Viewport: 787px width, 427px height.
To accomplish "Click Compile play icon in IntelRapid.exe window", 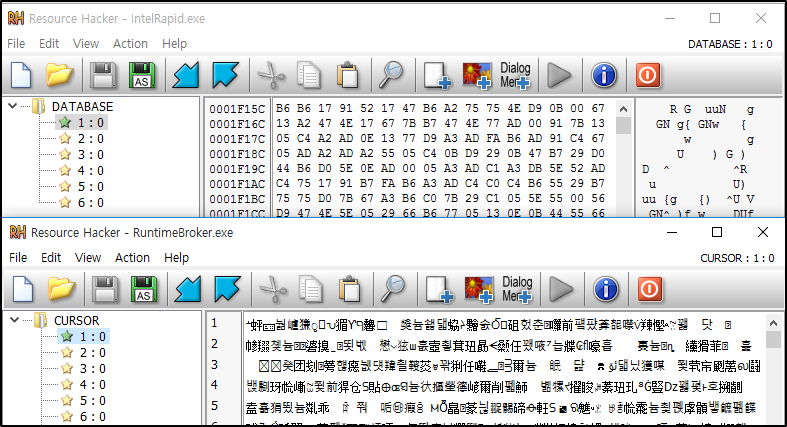I will [x=559, y=75].
